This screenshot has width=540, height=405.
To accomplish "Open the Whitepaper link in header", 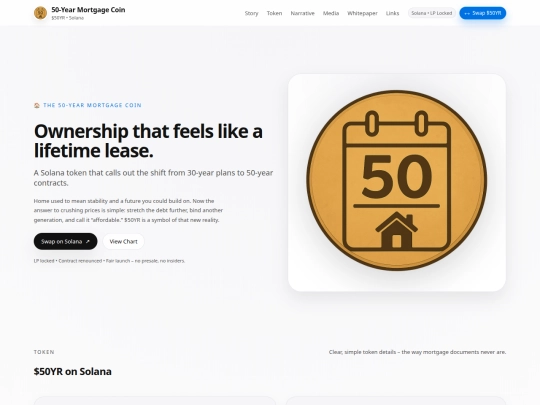I will (362, 13).
